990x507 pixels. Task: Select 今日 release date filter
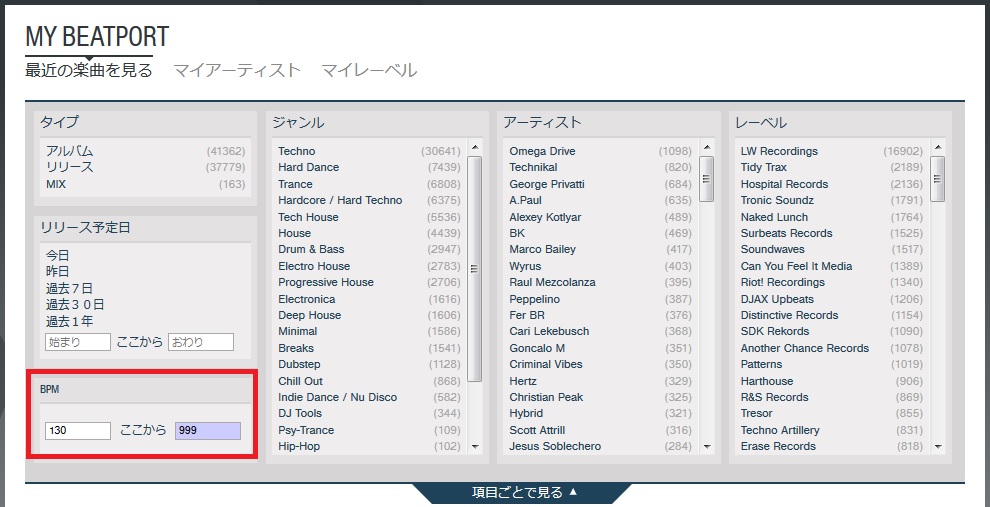[x=57, y=256]
